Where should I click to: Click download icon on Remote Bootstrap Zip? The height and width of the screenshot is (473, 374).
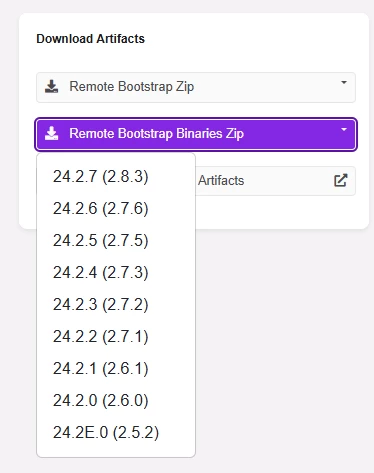(51, 87)
